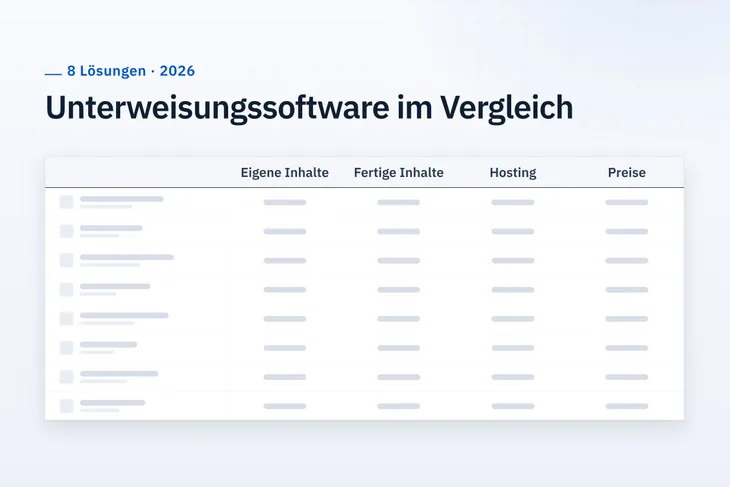Click the 'Fertige Inhalte' column header

399,173
